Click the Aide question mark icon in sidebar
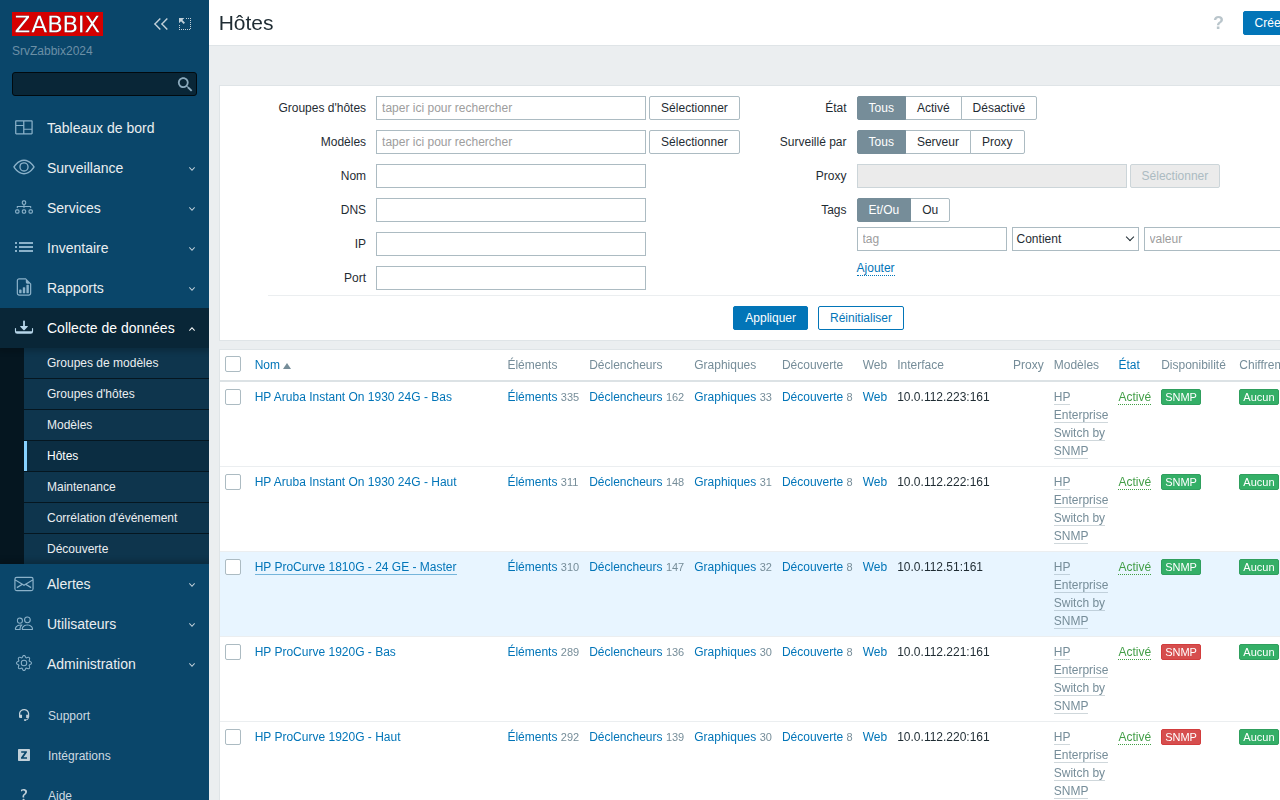This screenshot has height=800, width=1280. point(24,795)
